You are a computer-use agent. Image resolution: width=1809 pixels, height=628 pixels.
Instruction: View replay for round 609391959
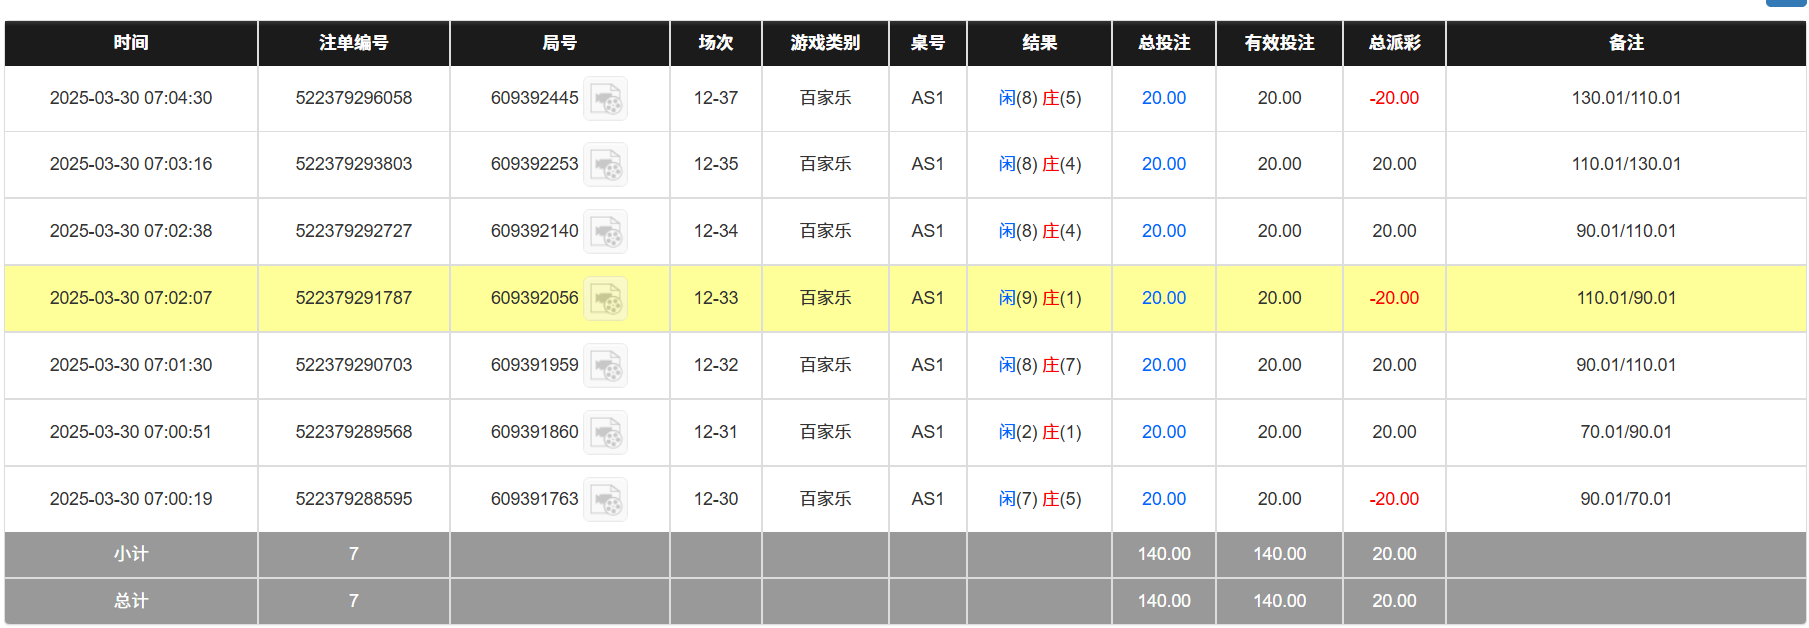605,366
